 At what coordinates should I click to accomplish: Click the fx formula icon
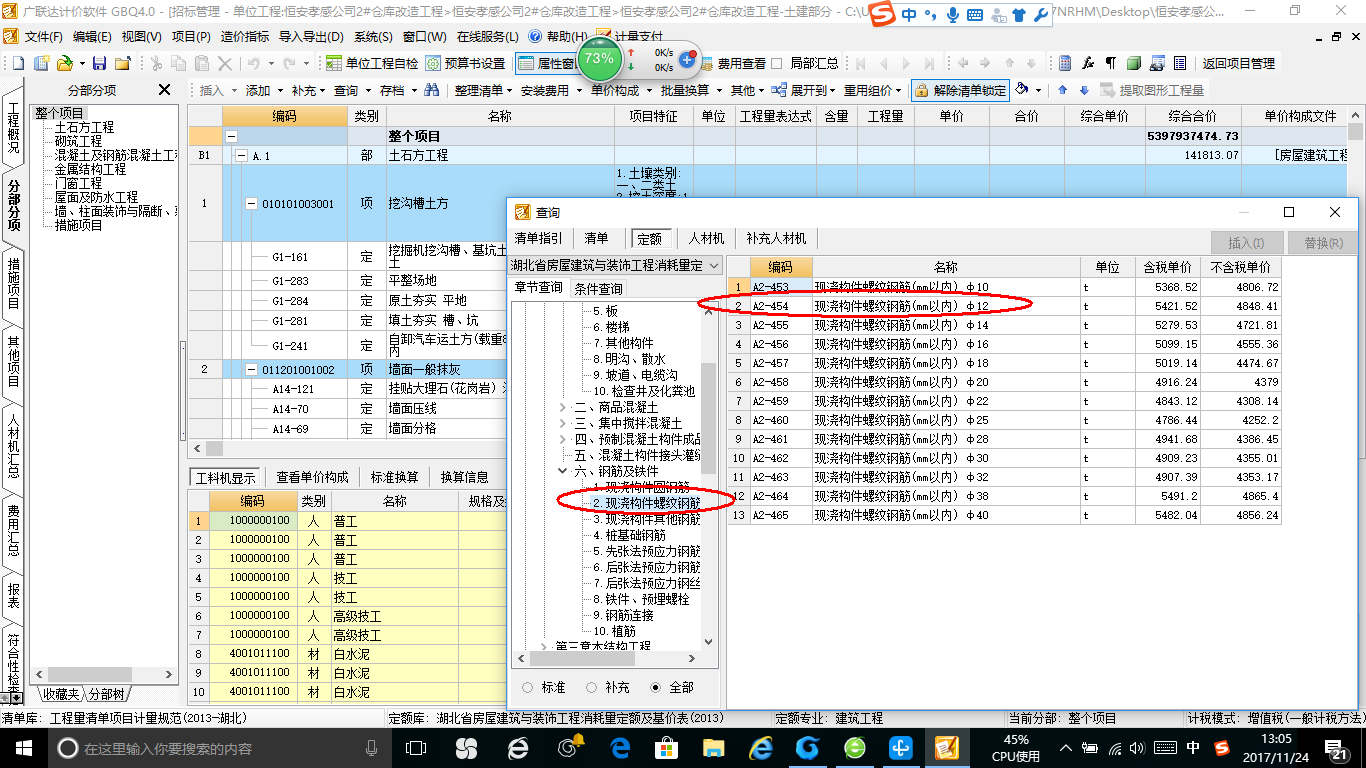point(1089,63)
